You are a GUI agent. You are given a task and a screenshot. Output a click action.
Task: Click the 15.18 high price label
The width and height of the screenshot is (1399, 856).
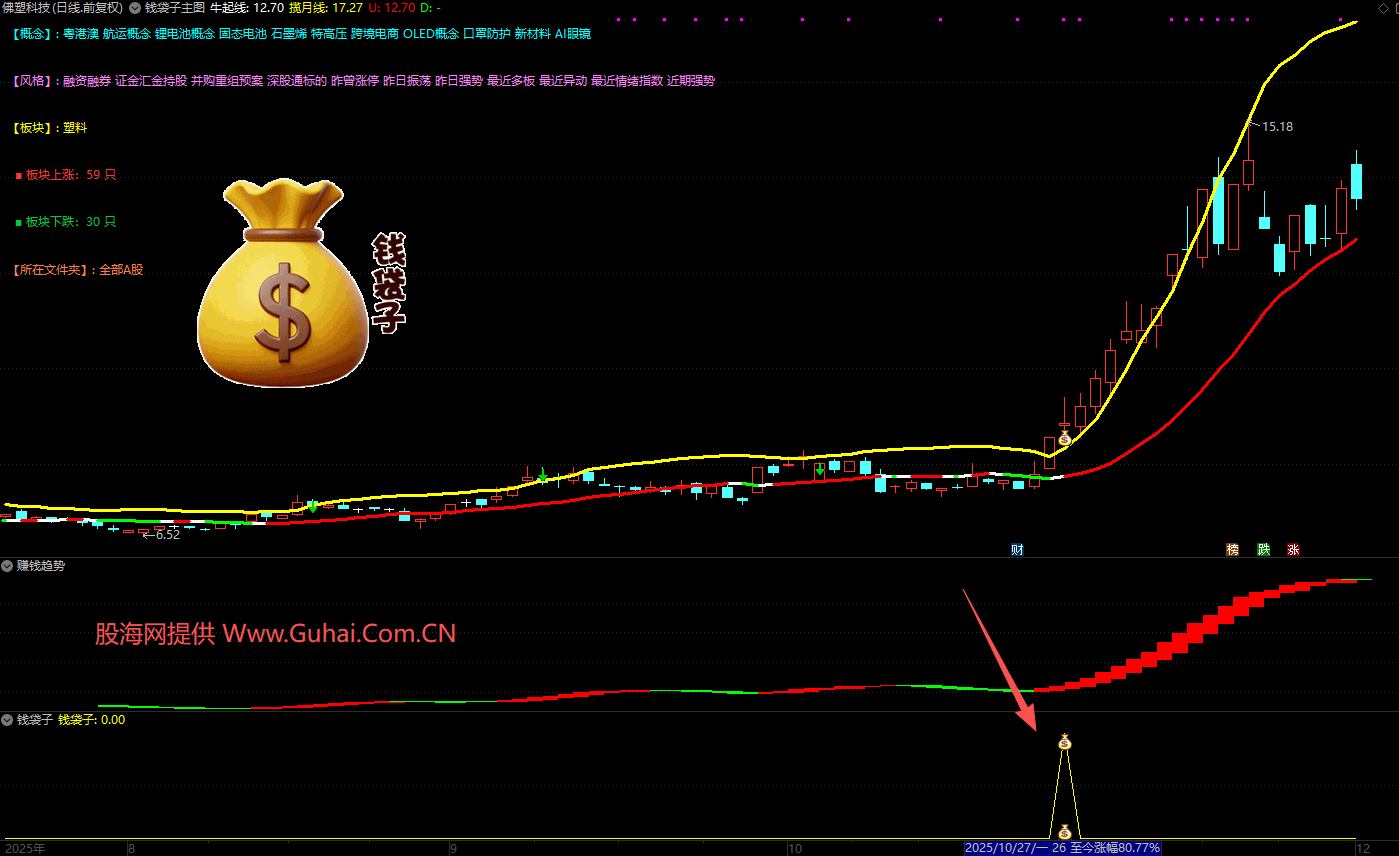[x=1277, y=127]
